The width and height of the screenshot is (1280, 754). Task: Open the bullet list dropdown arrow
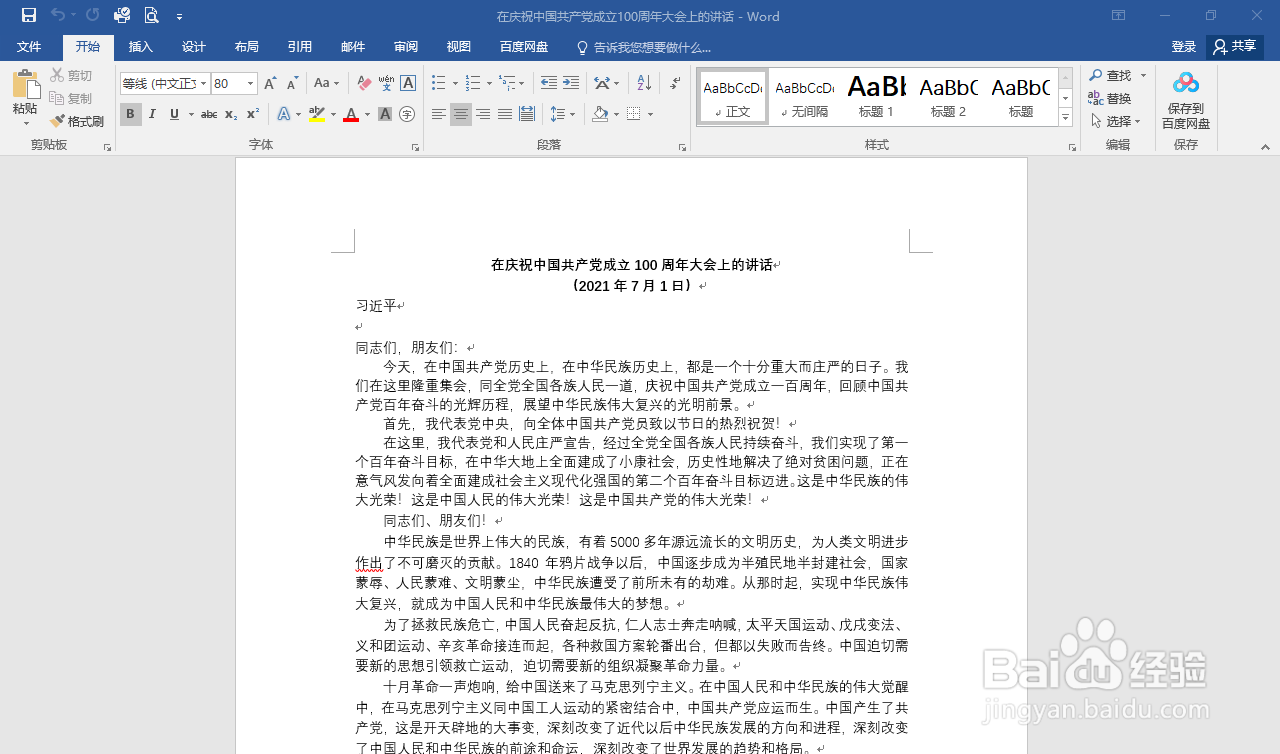[455, 83]
